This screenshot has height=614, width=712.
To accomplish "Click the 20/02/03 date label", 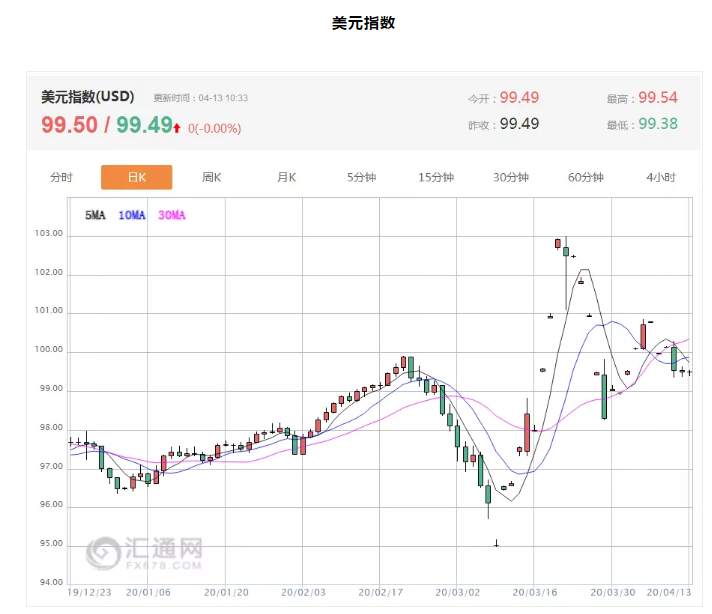I will [x=303, y=593].
